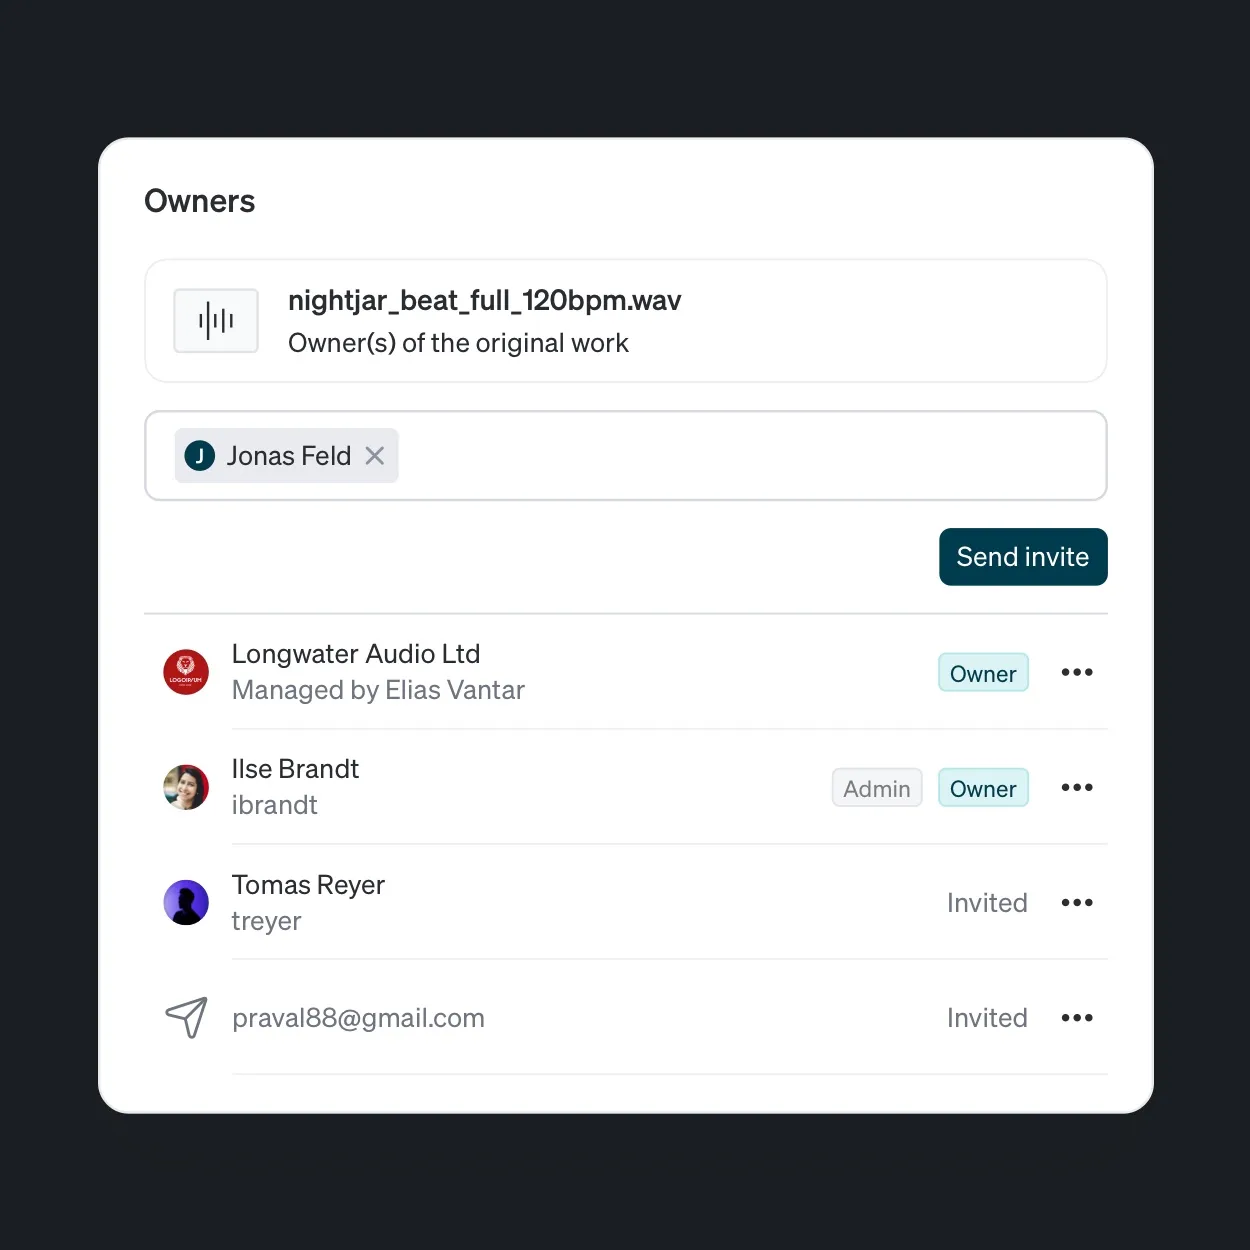Click Invited status for Tomas Reyer
Viewport: 1250px width, 1250px height.
click(x=987, y=903)
